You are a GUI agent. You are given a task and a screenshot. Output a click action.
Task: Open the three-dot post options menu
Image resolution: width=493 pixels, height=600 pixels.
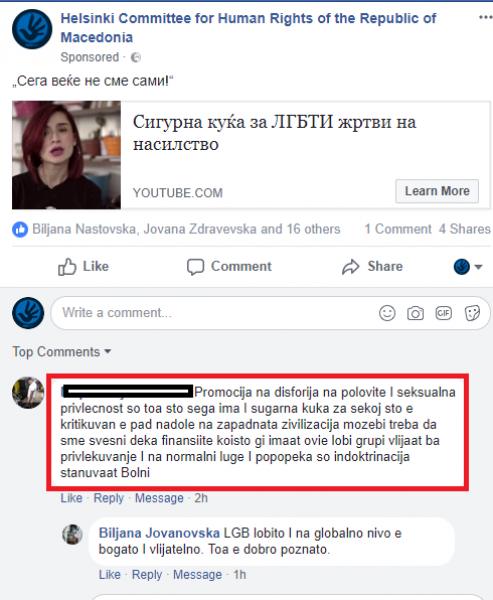click(x=485, y=18)
